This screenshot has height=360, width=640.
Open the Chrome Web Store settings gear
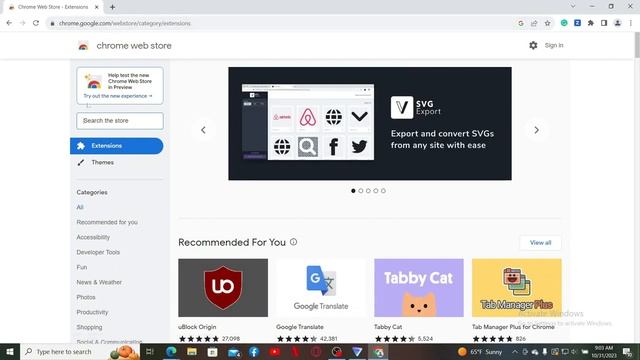(x=533, y=45)
